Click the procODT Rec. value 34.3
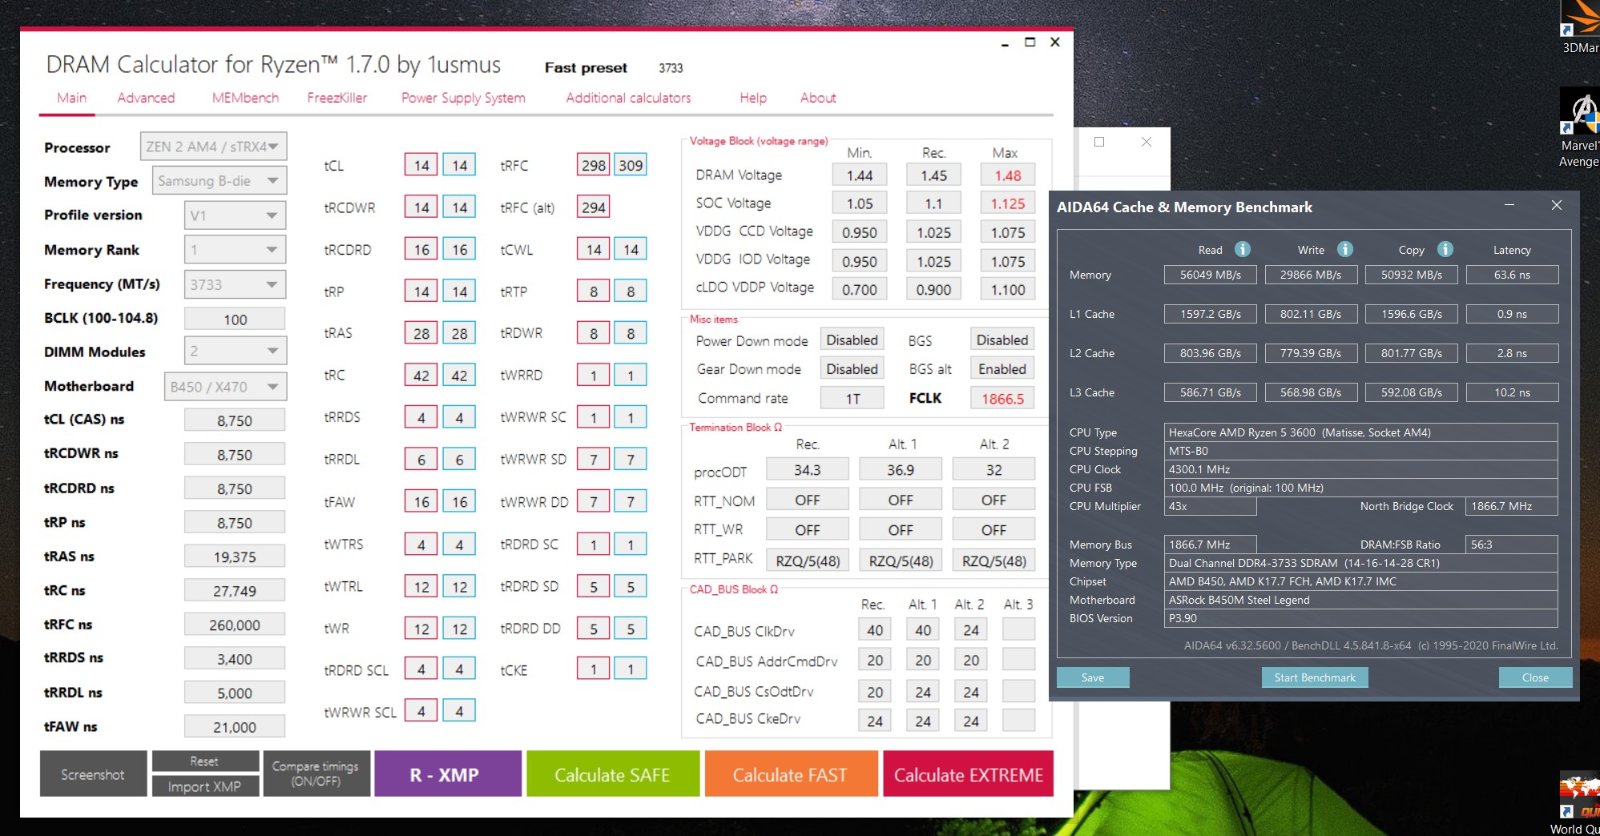Viewport: 1600px width, 836px height. coord(807,469)
